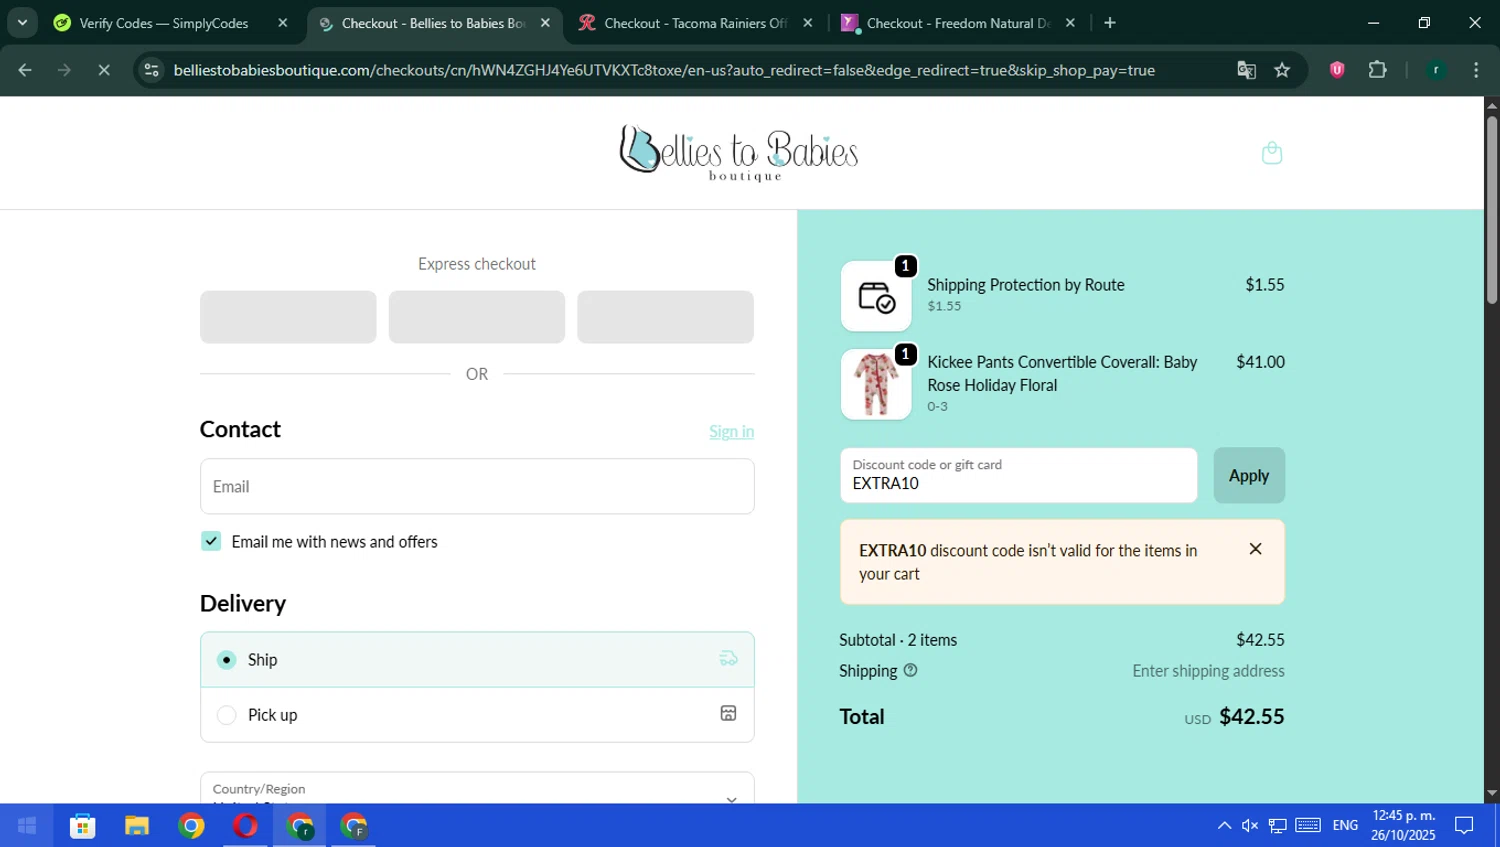Click the muted volume tray icon
This screenshot has height=847, width=1500.
(1250, 825)
